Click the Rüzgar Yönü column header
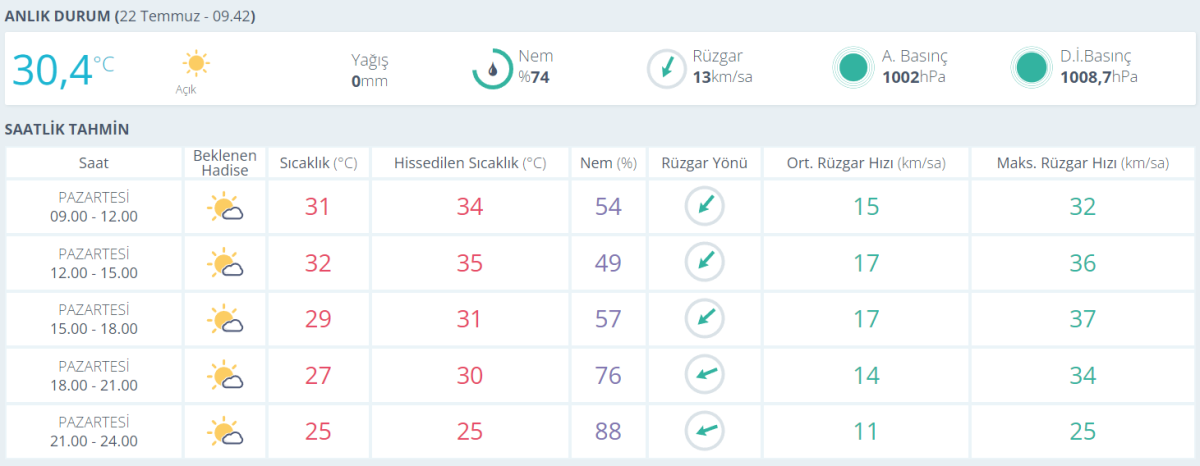Screen dimensions: 1200x466 pos(704,163)
